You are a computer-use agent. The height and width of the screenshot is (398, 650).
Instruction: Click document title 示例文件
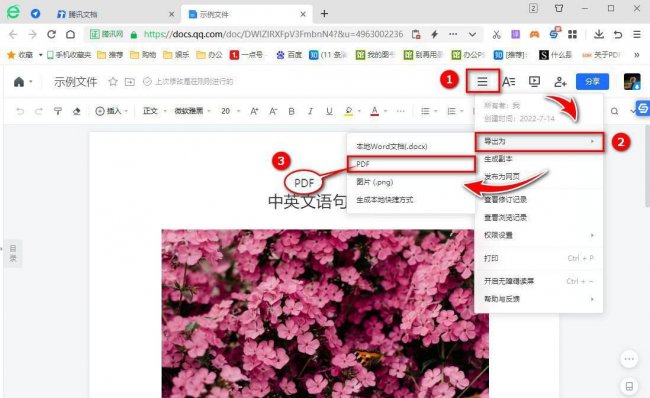coord(75,82)
